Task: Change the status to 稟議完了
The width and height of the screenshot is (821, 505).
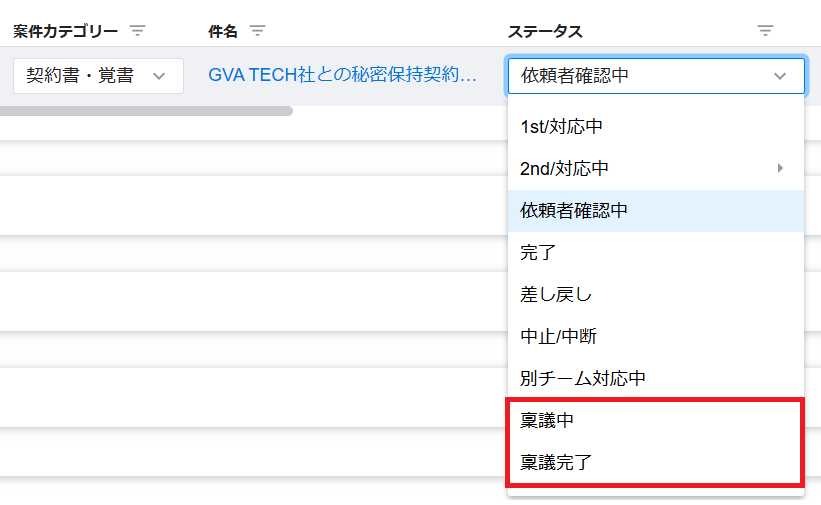Action: pos(556,463)
